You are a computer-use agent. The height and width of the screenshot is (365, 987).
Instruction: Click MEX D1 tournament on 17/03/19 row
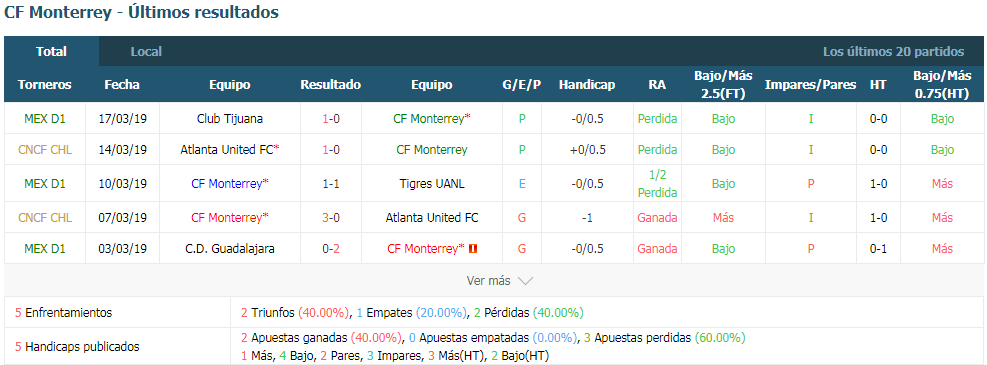coord(44,118)
